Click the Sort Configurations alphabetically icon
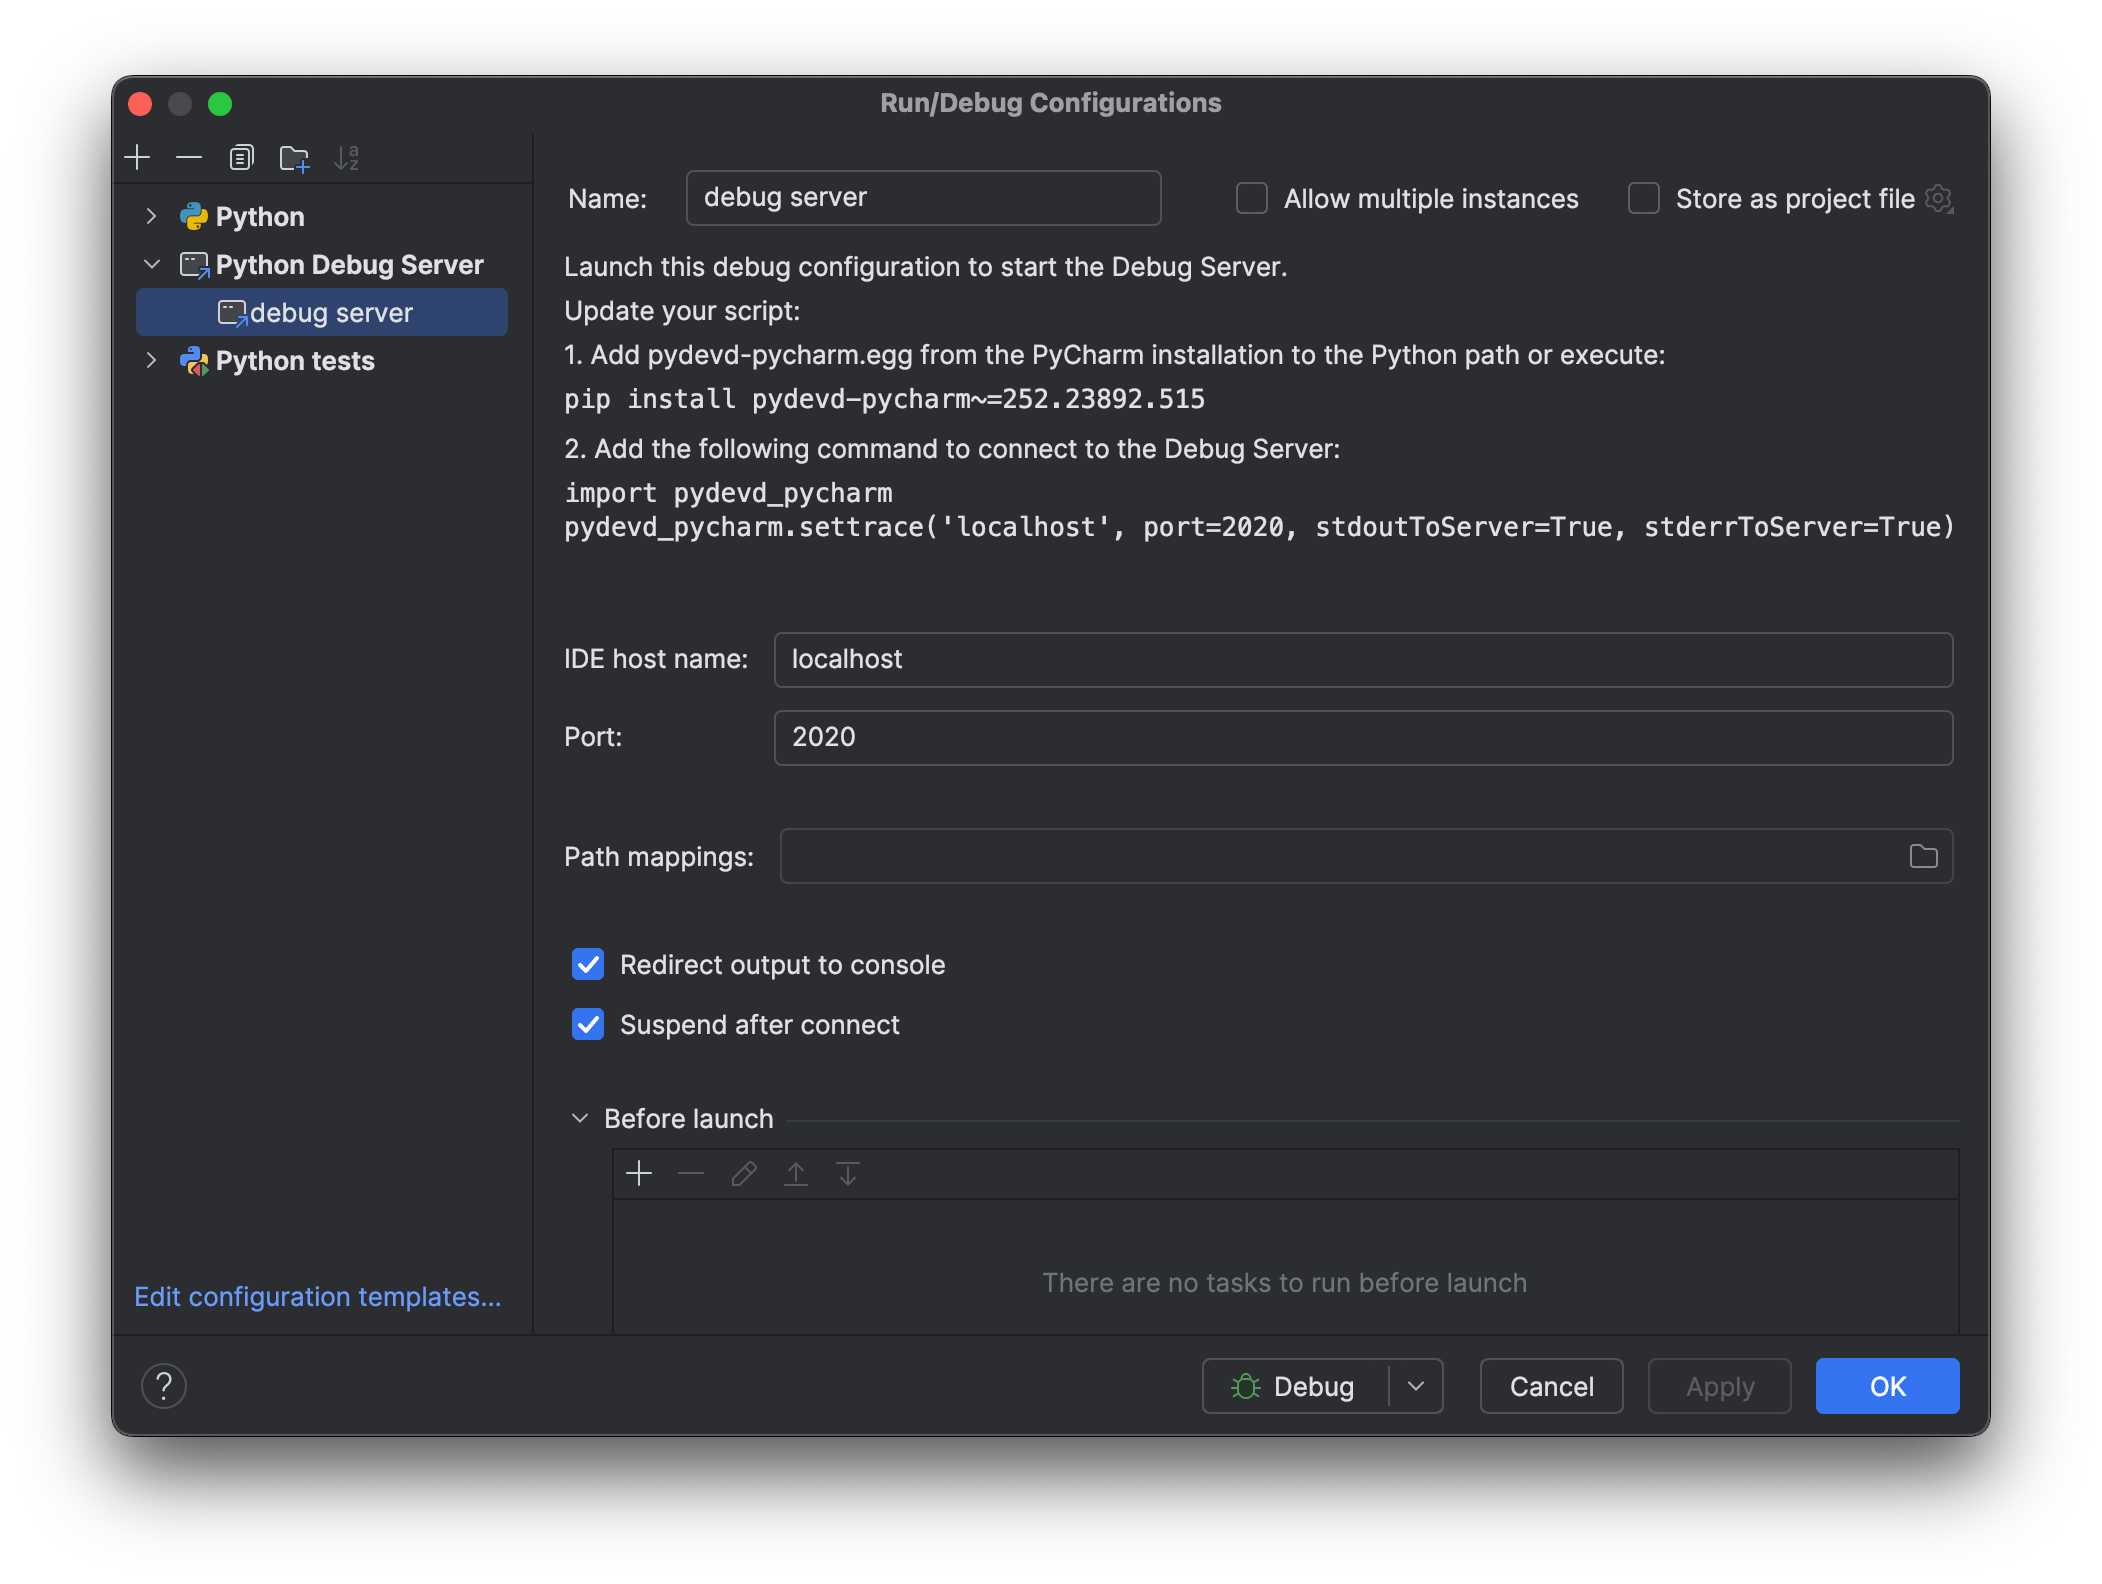 click(x=346, y=157)
